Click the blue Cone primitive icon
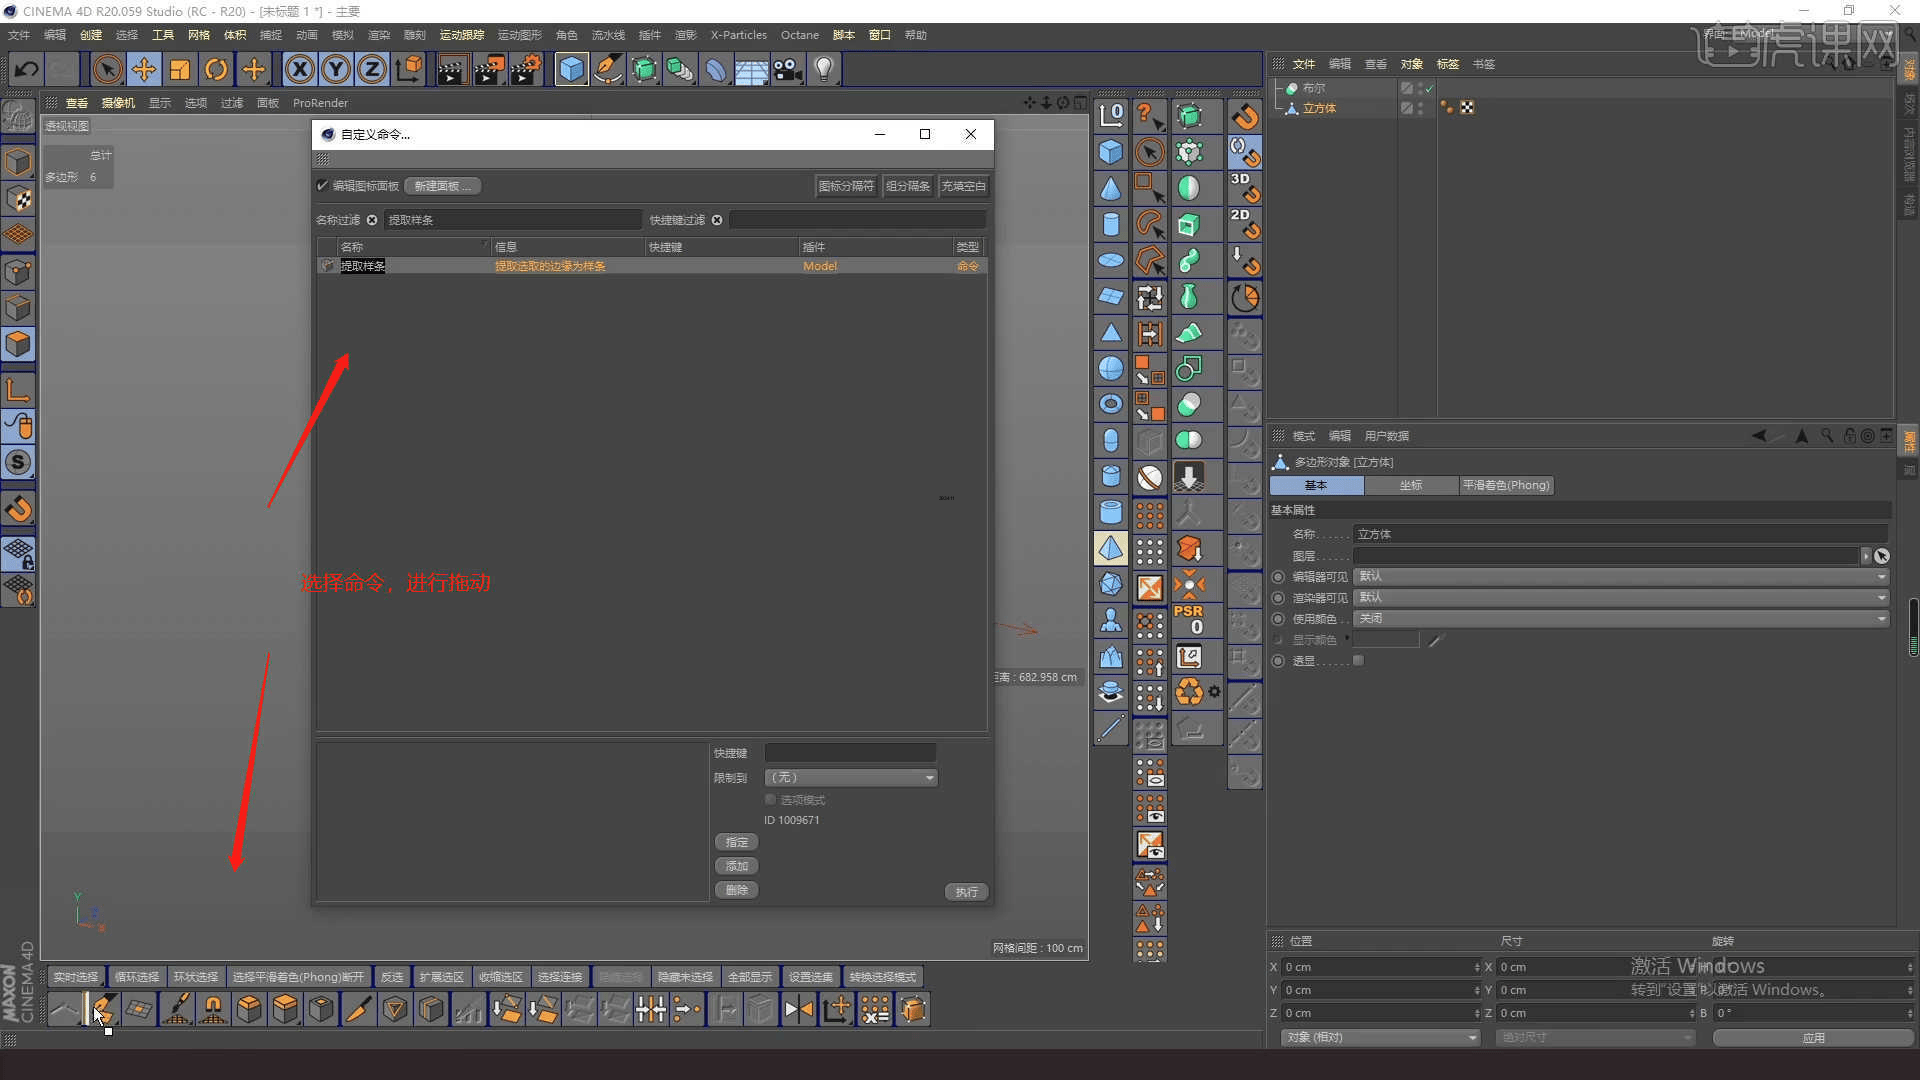This screenshot has width=1920, height=1080. (x=1111, y=188)
